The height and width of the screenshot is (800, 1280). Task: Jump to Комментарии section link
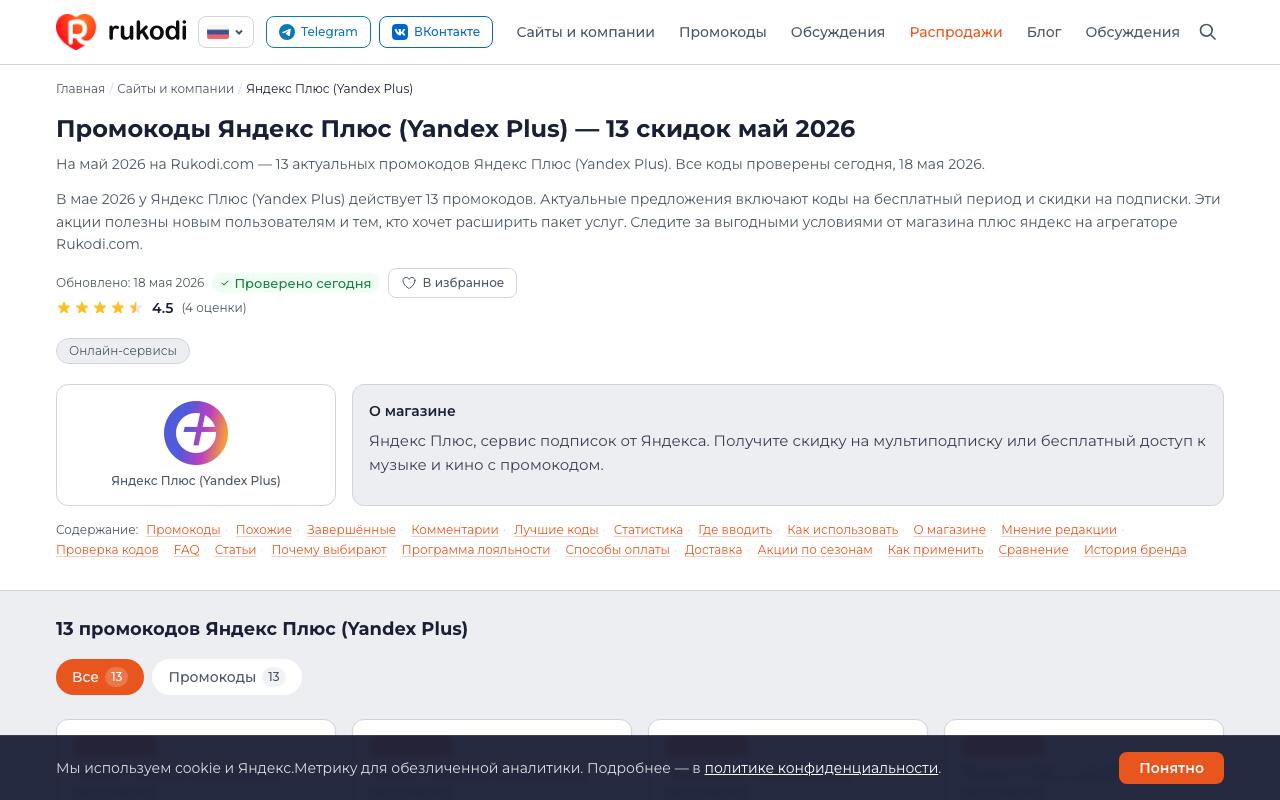(455, 530)
